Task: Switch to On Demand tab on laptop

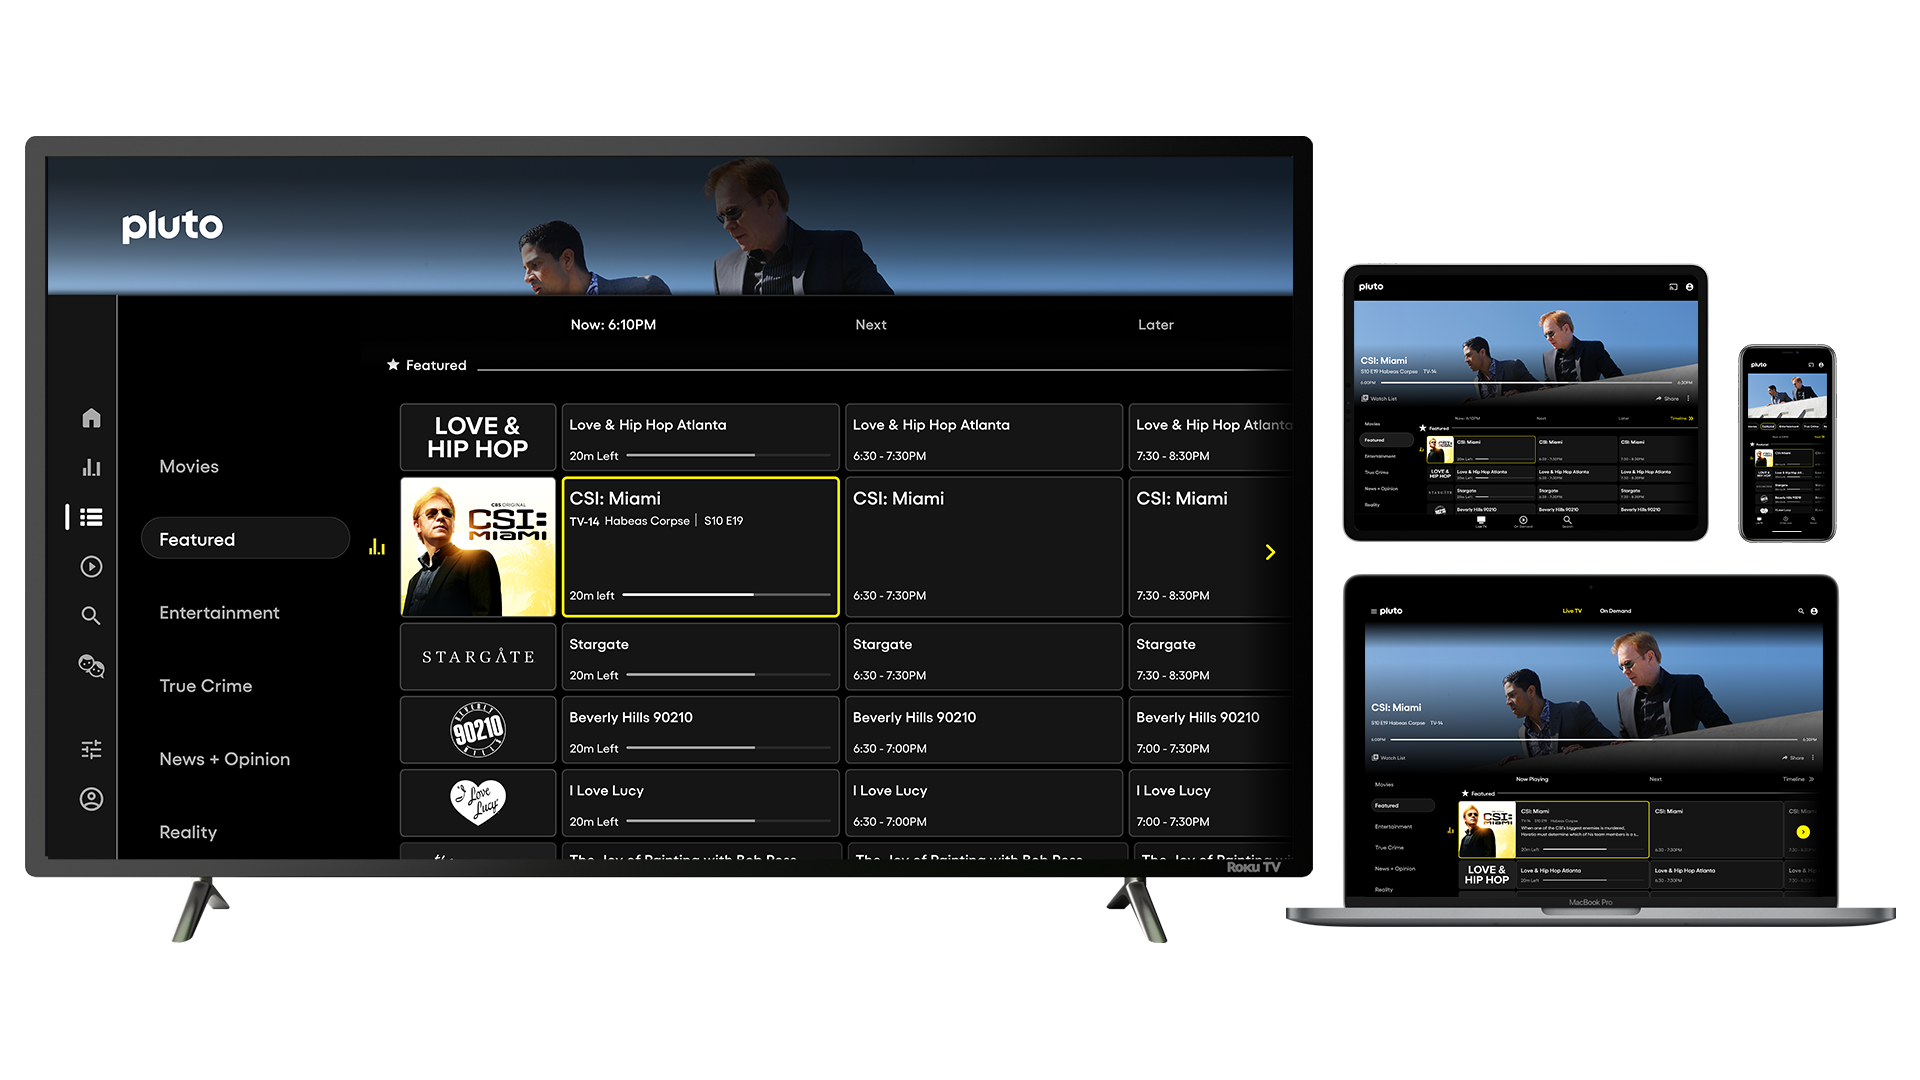Action: (x=1615, y=611)
